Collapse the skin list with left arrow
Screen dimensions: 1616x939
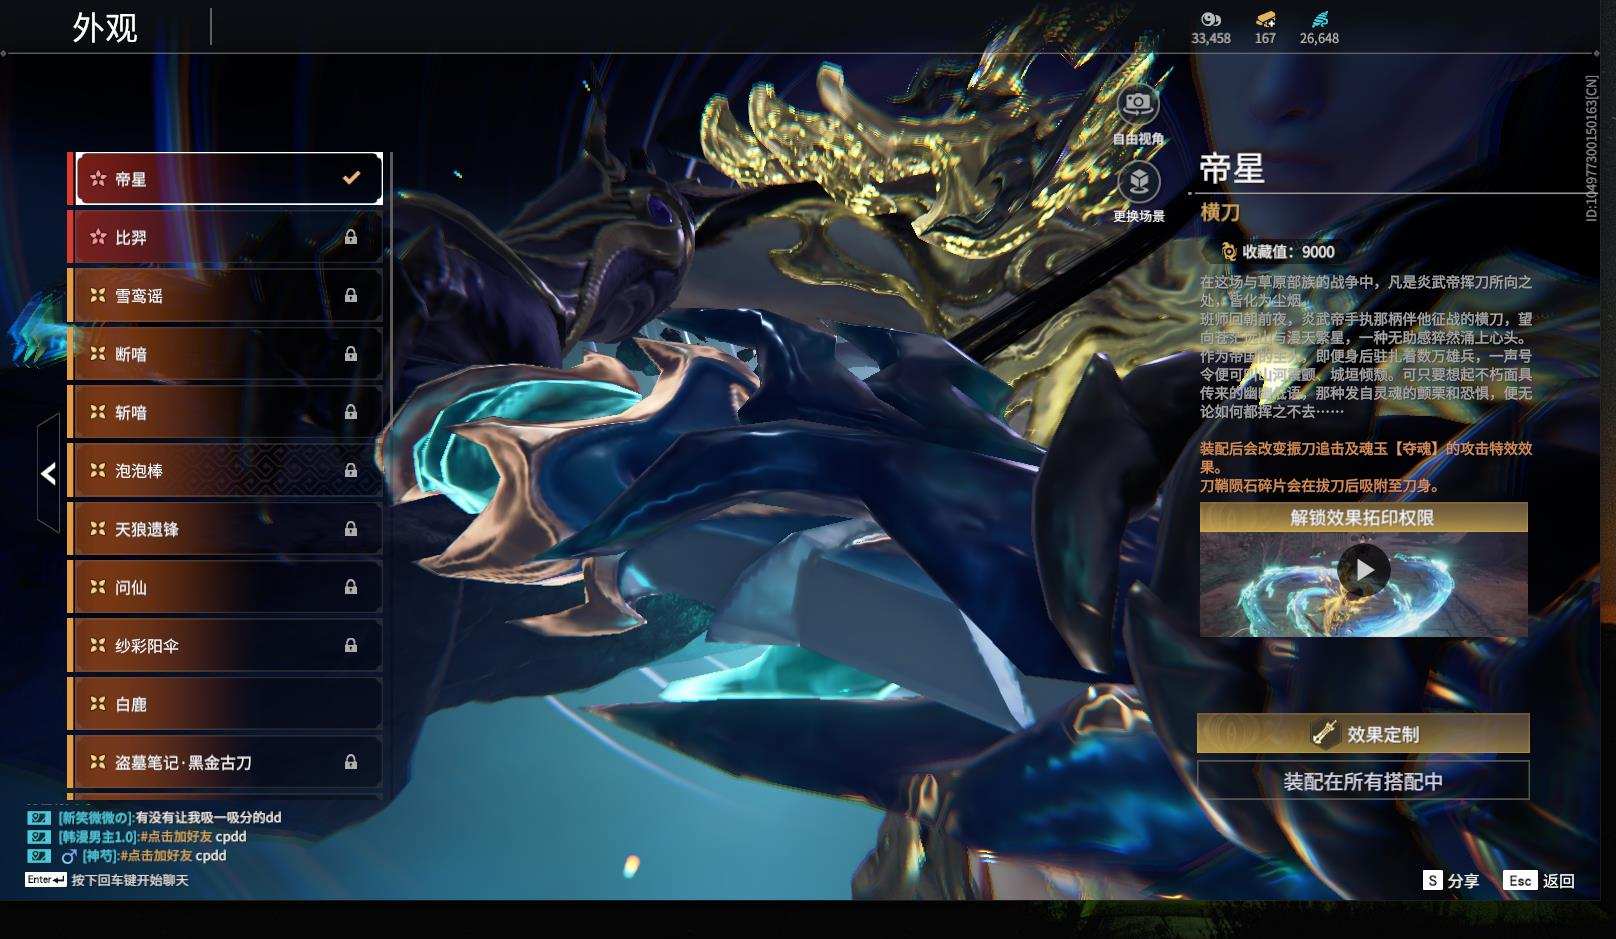pos(48,473)
